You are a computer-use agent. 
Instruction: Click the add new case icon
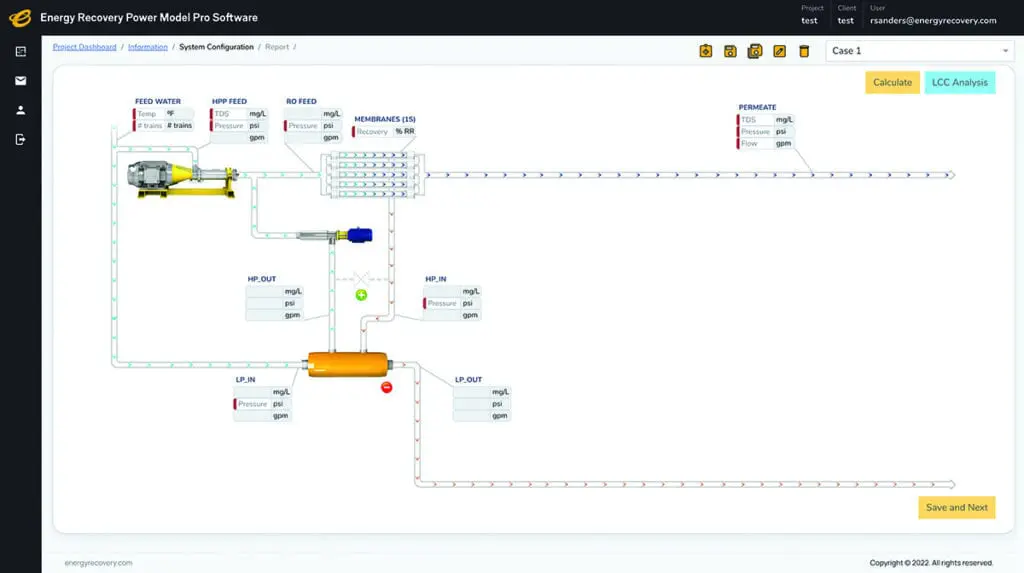click(x=705, y=51)
